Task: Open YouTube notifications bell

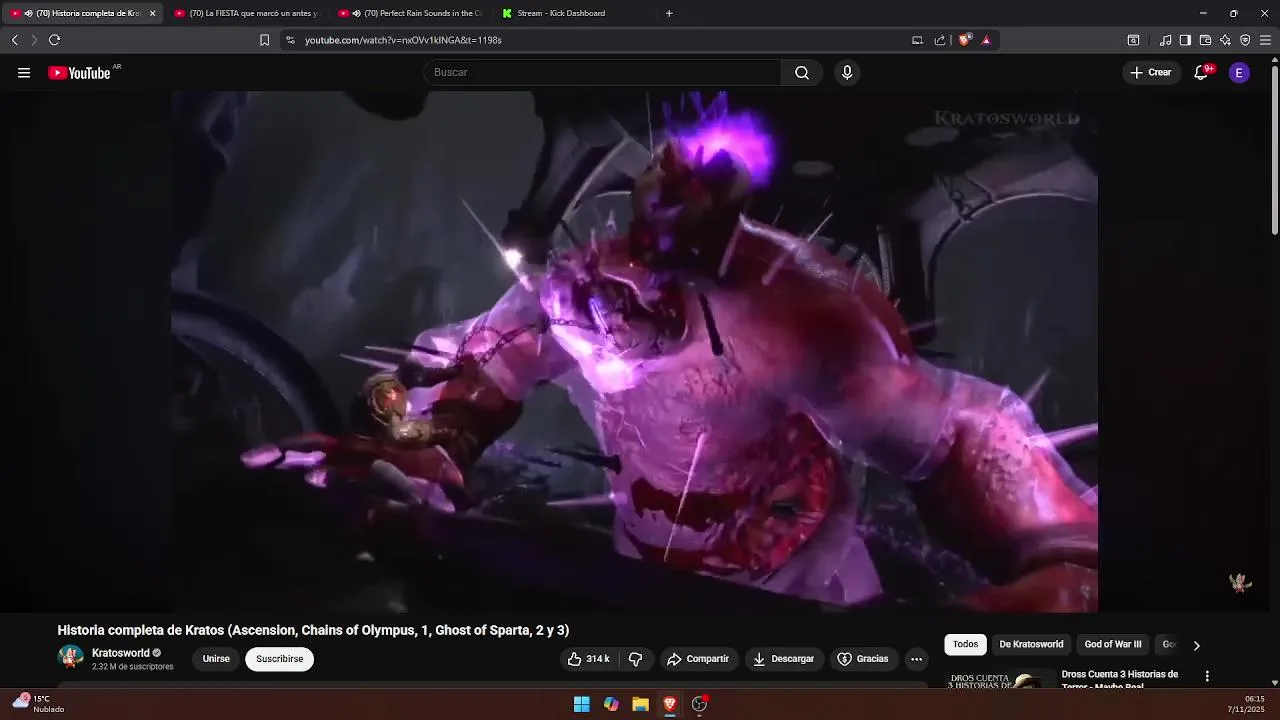Action: (x=1202, y=72)
